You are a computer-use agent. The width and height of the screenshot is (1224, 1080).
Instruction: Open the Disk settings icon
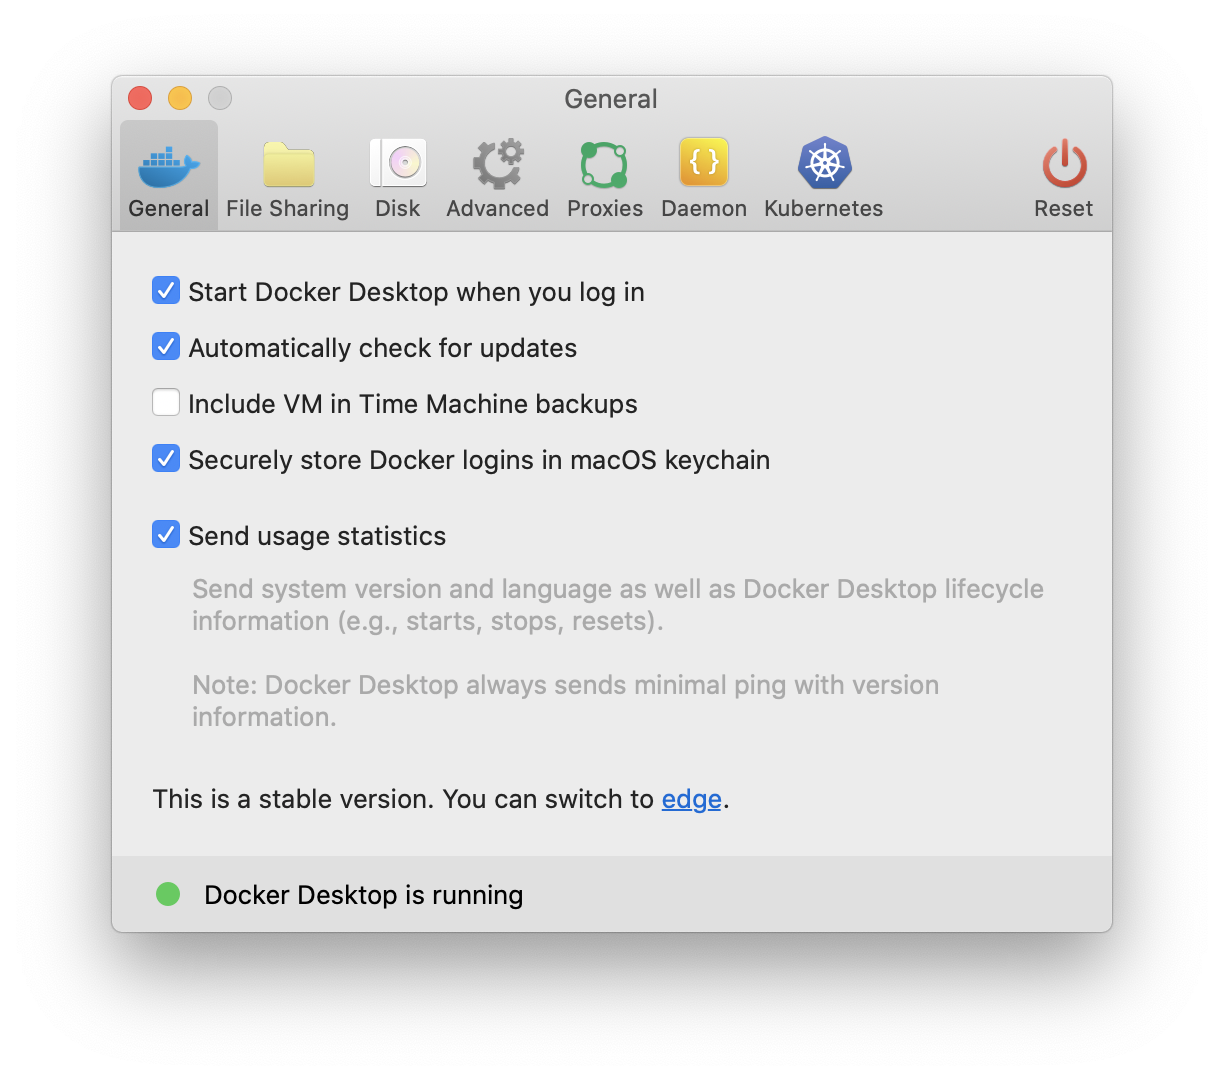398,164
